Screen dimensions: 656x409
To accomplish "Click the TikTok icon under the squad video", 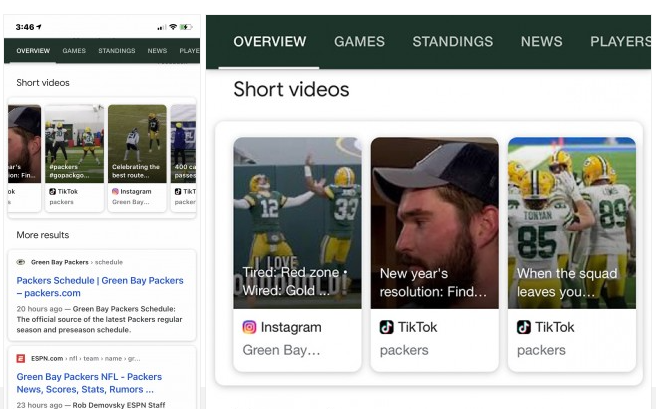I will tap(524, 327).
